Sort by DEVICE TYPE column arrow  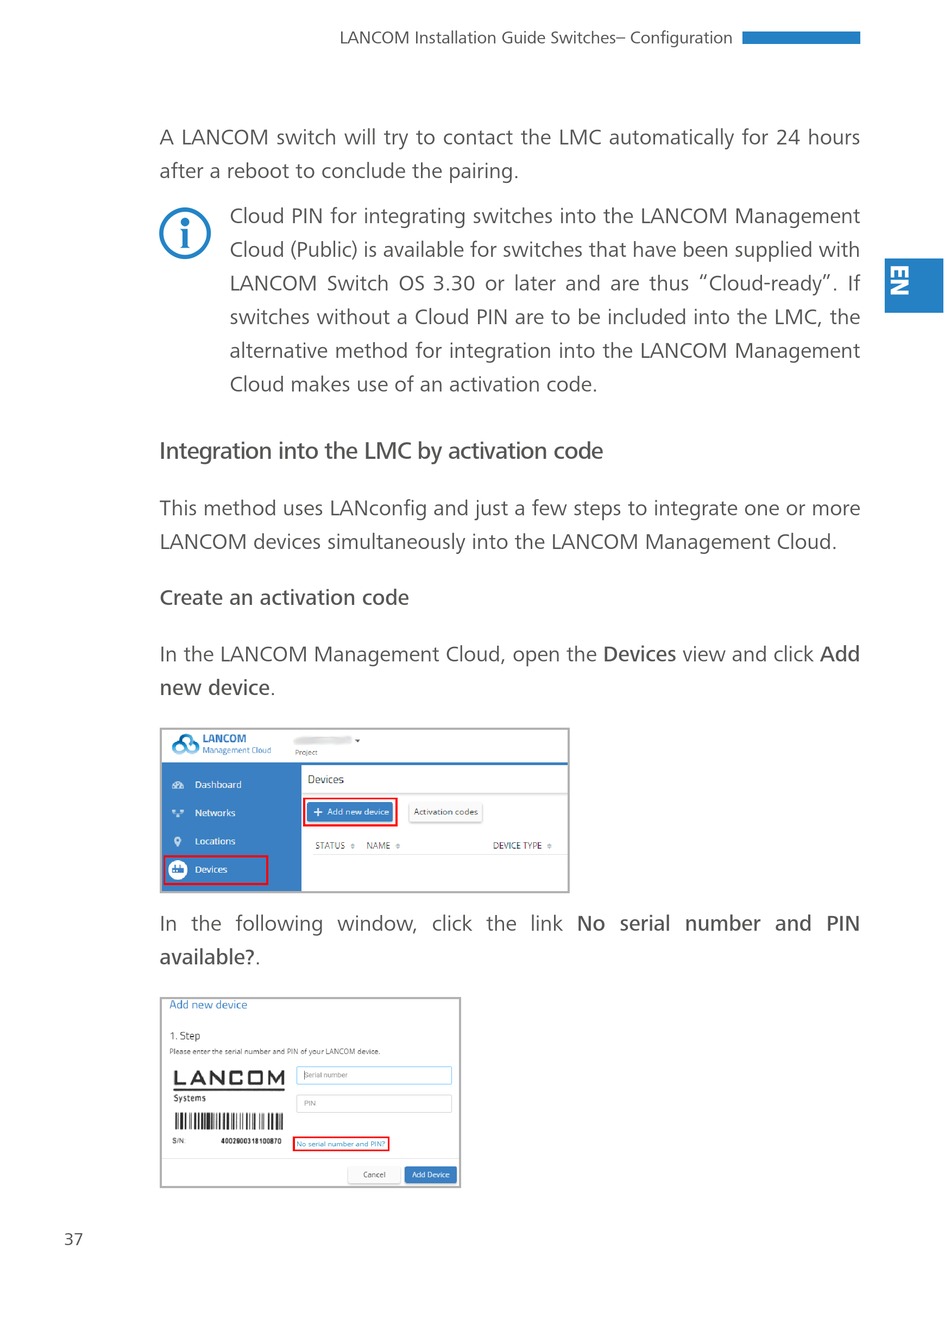(549, 846)
